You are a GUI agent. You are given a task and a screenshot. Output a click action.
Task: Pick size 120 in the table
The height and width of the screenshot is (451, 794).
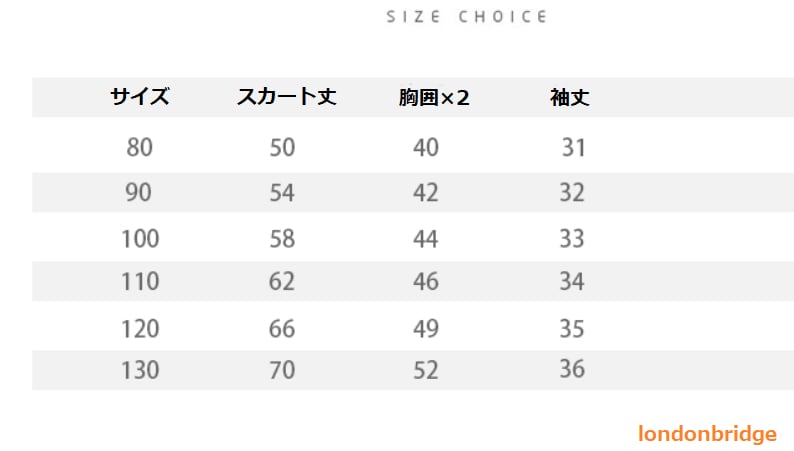[x=140, y=328]
